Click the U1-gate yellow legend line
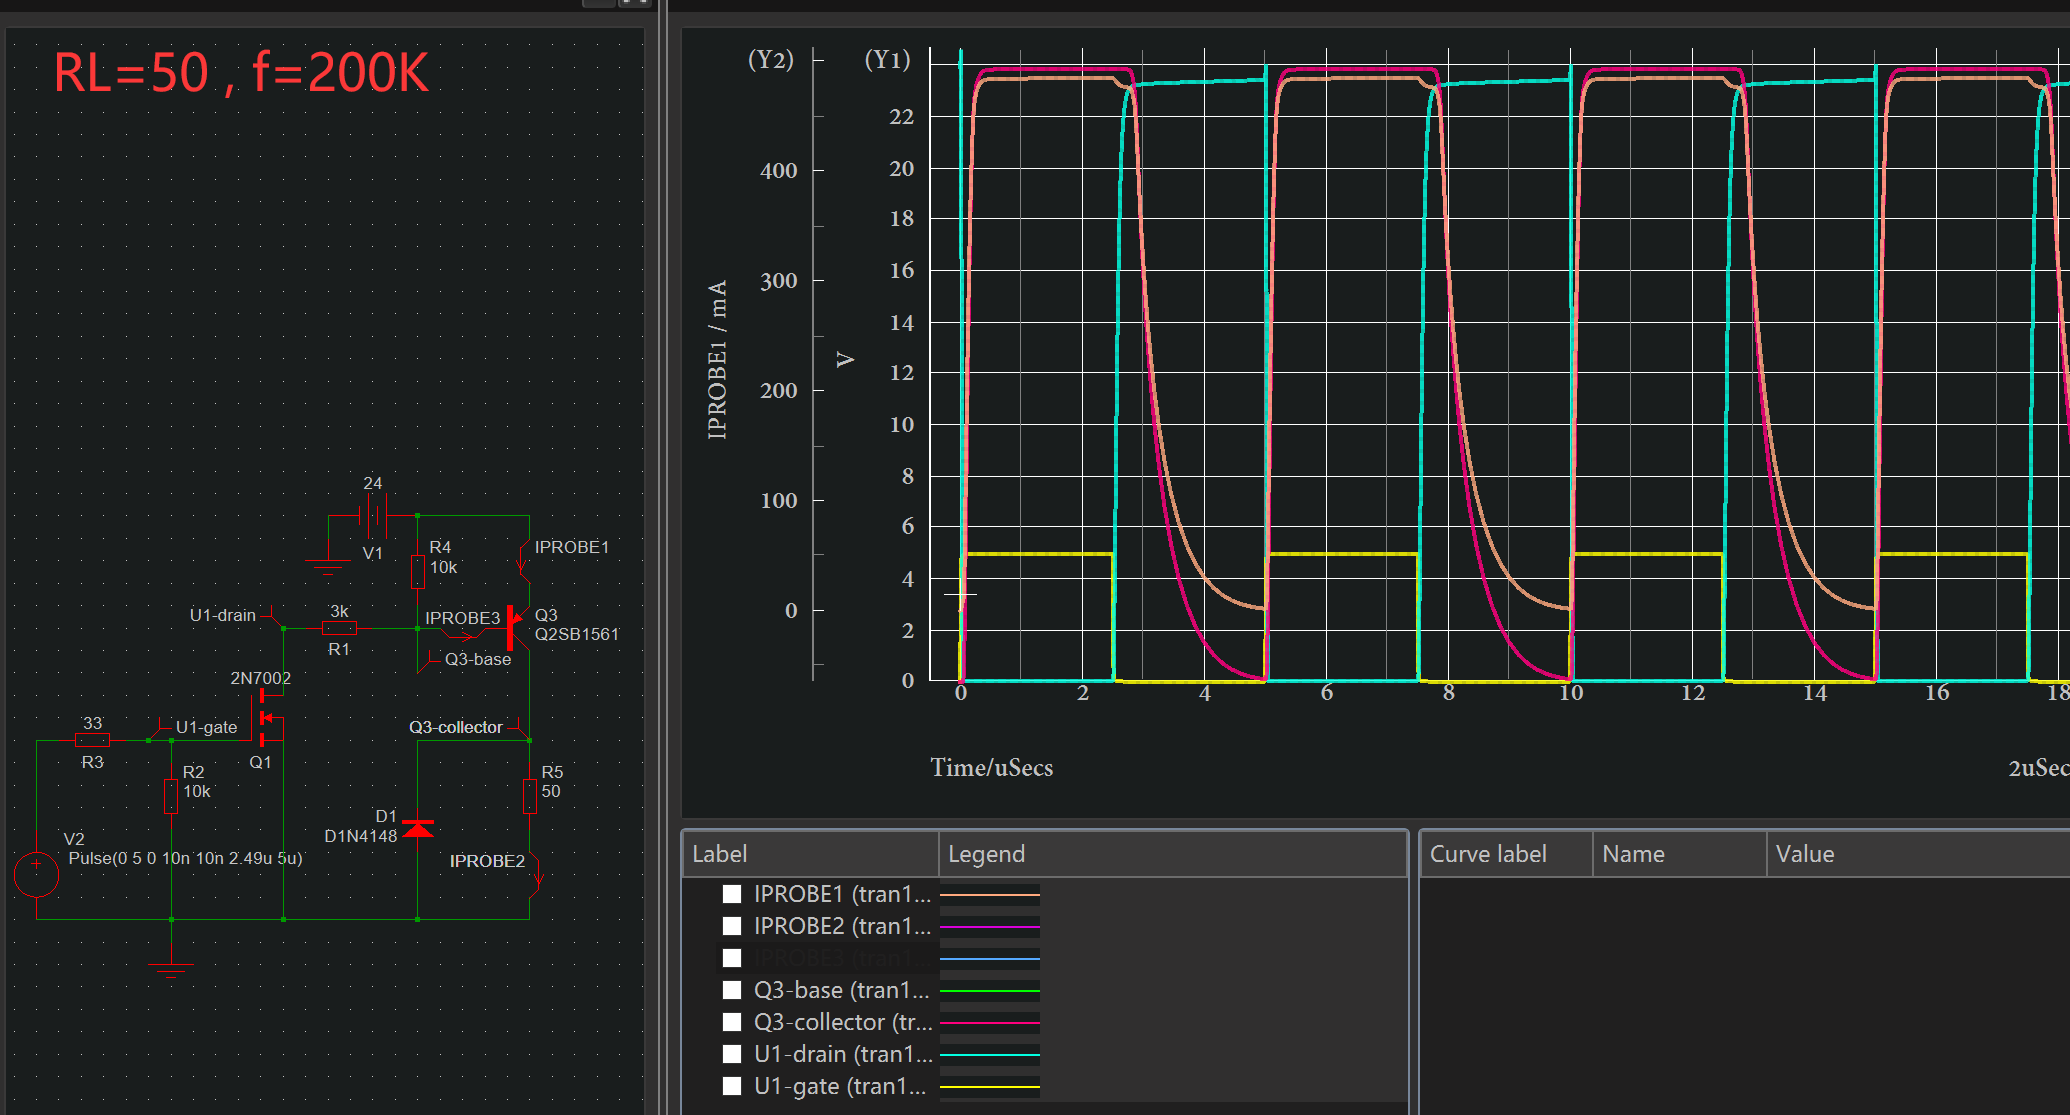Image resolution: width=2070 pixels, height=1115 pixels. tap(990, 1086)
